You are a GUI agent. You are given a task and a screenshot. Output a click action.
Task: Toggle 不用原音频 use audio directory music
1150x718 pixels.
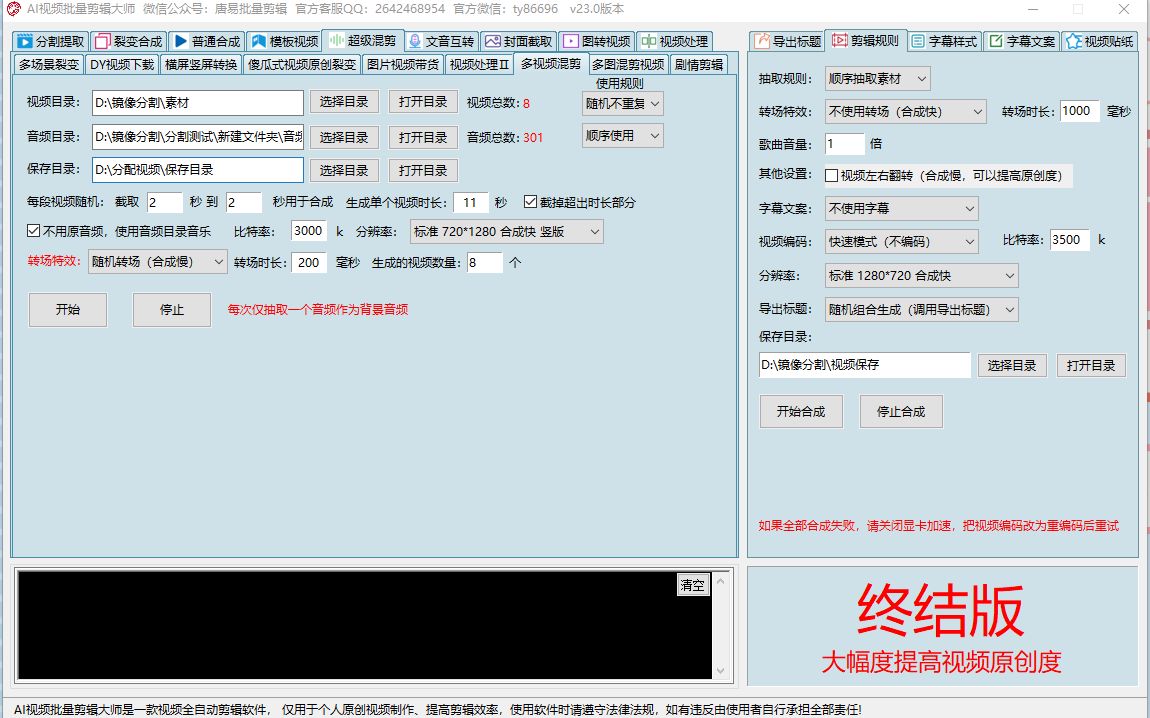pos(35,231)
